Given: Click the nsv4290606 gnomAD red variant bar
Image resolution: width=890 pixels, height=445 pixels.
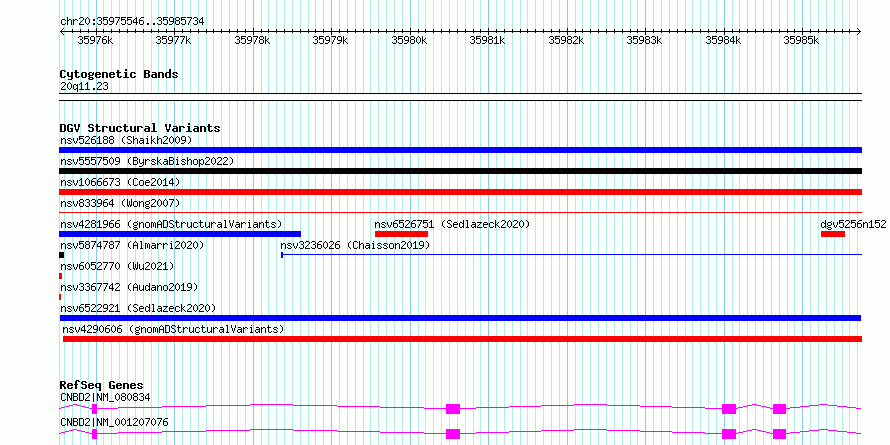Looking at the screenshot, I should coord(463,339).
